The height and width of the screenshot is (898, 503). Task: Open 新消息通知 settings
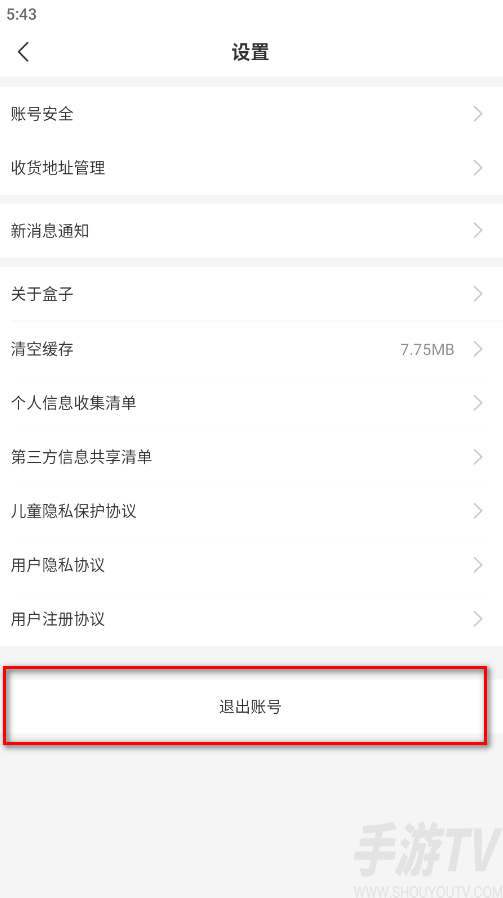[252, 231]
